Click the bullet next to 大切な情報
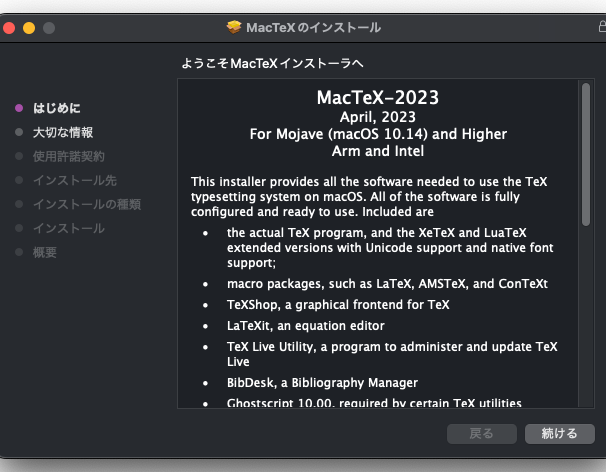This screenshot has width=606, height=472. (19, 132)
